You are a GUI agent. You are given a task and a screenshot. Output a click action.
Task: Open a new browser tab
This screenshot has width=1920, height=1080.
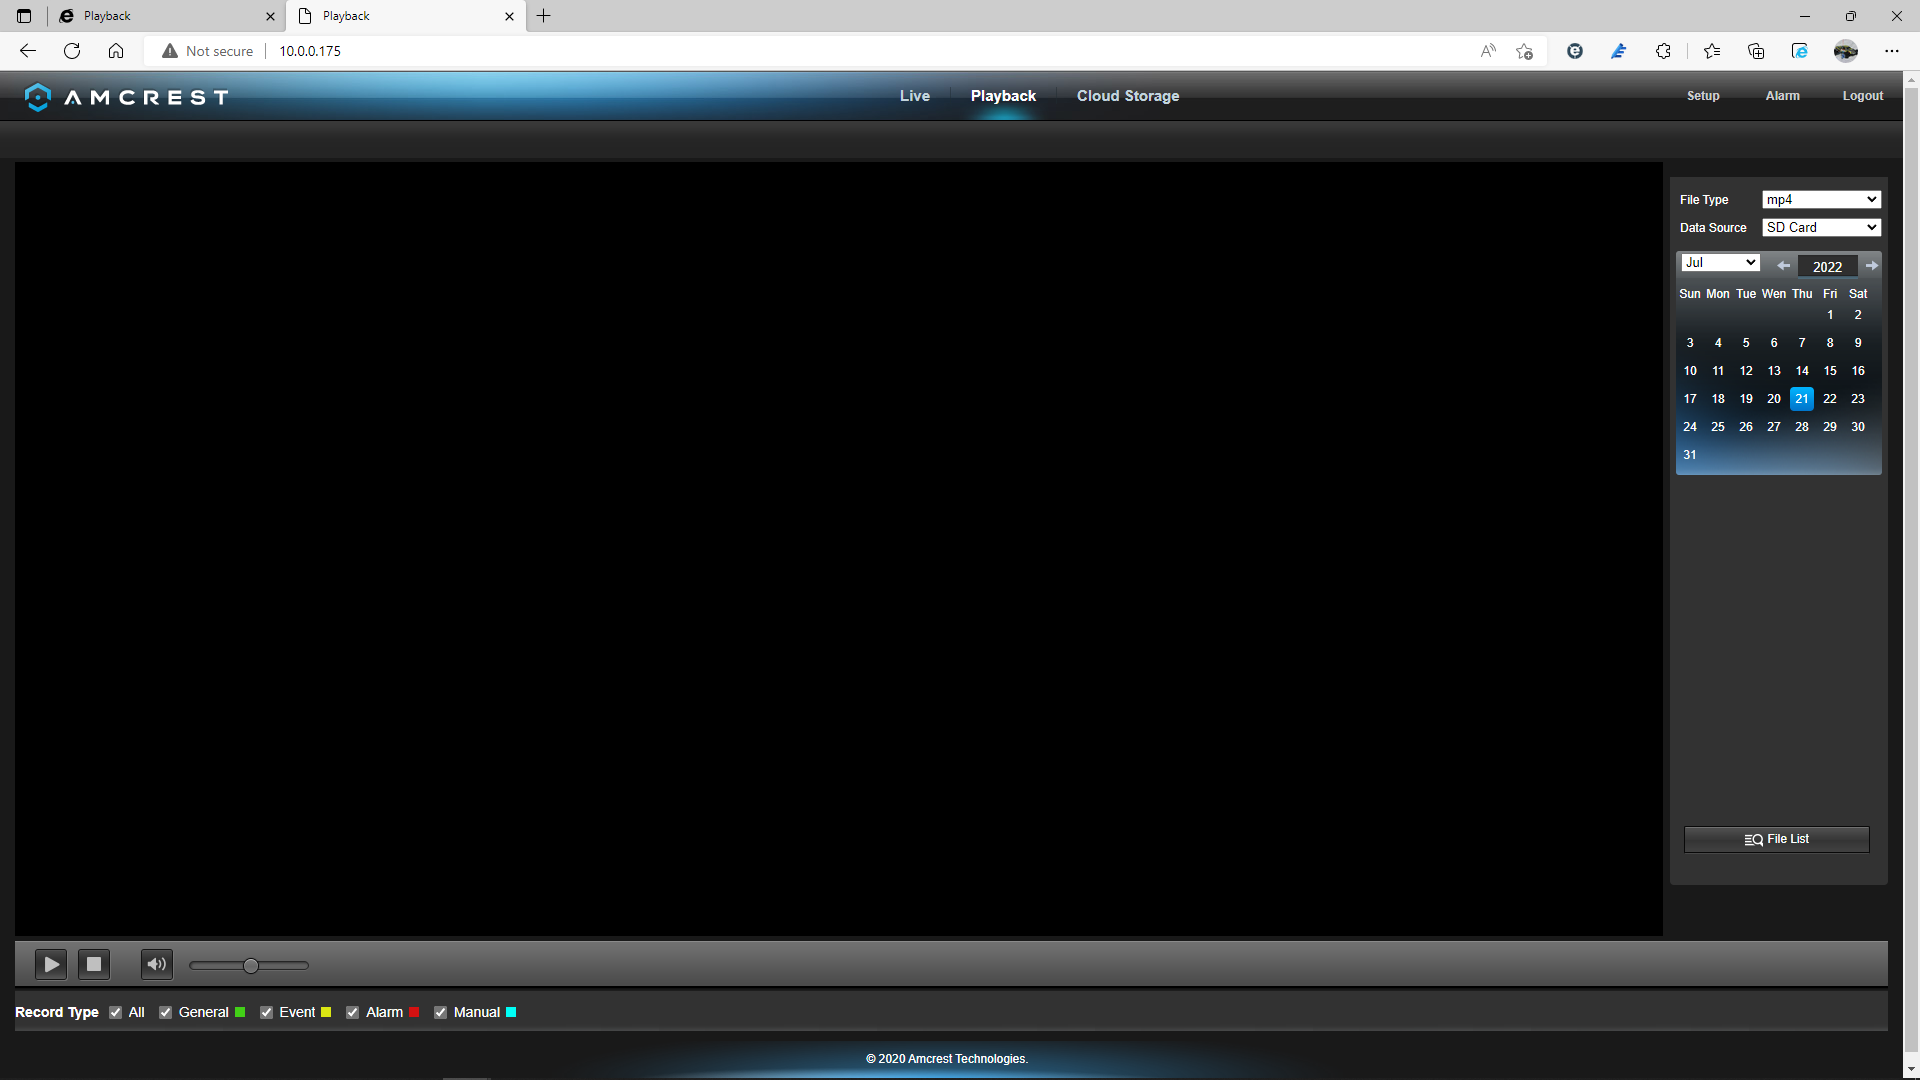coord(544,16)
